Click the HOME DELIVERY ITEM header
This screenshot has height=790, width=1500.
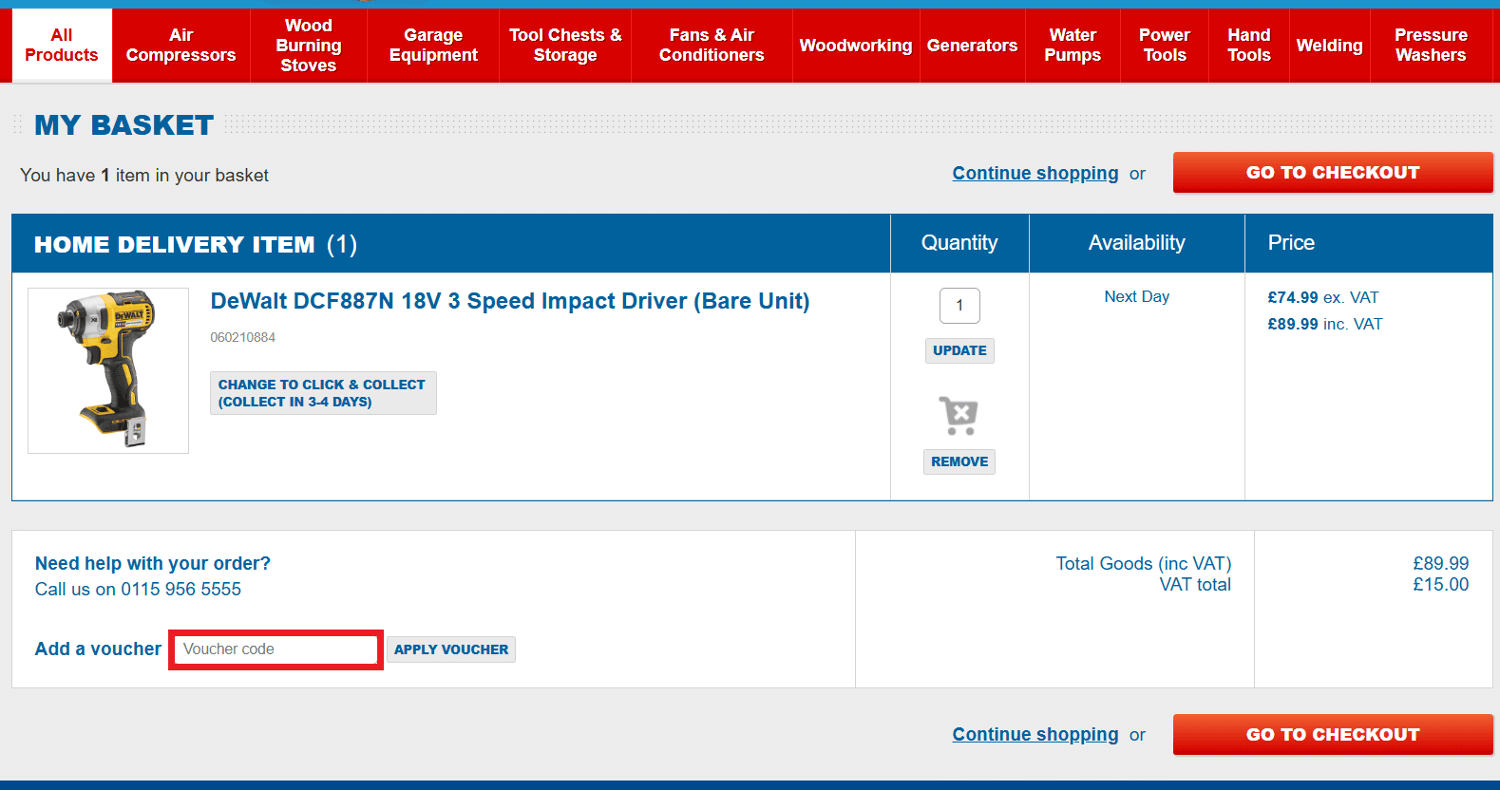point(174,244)
